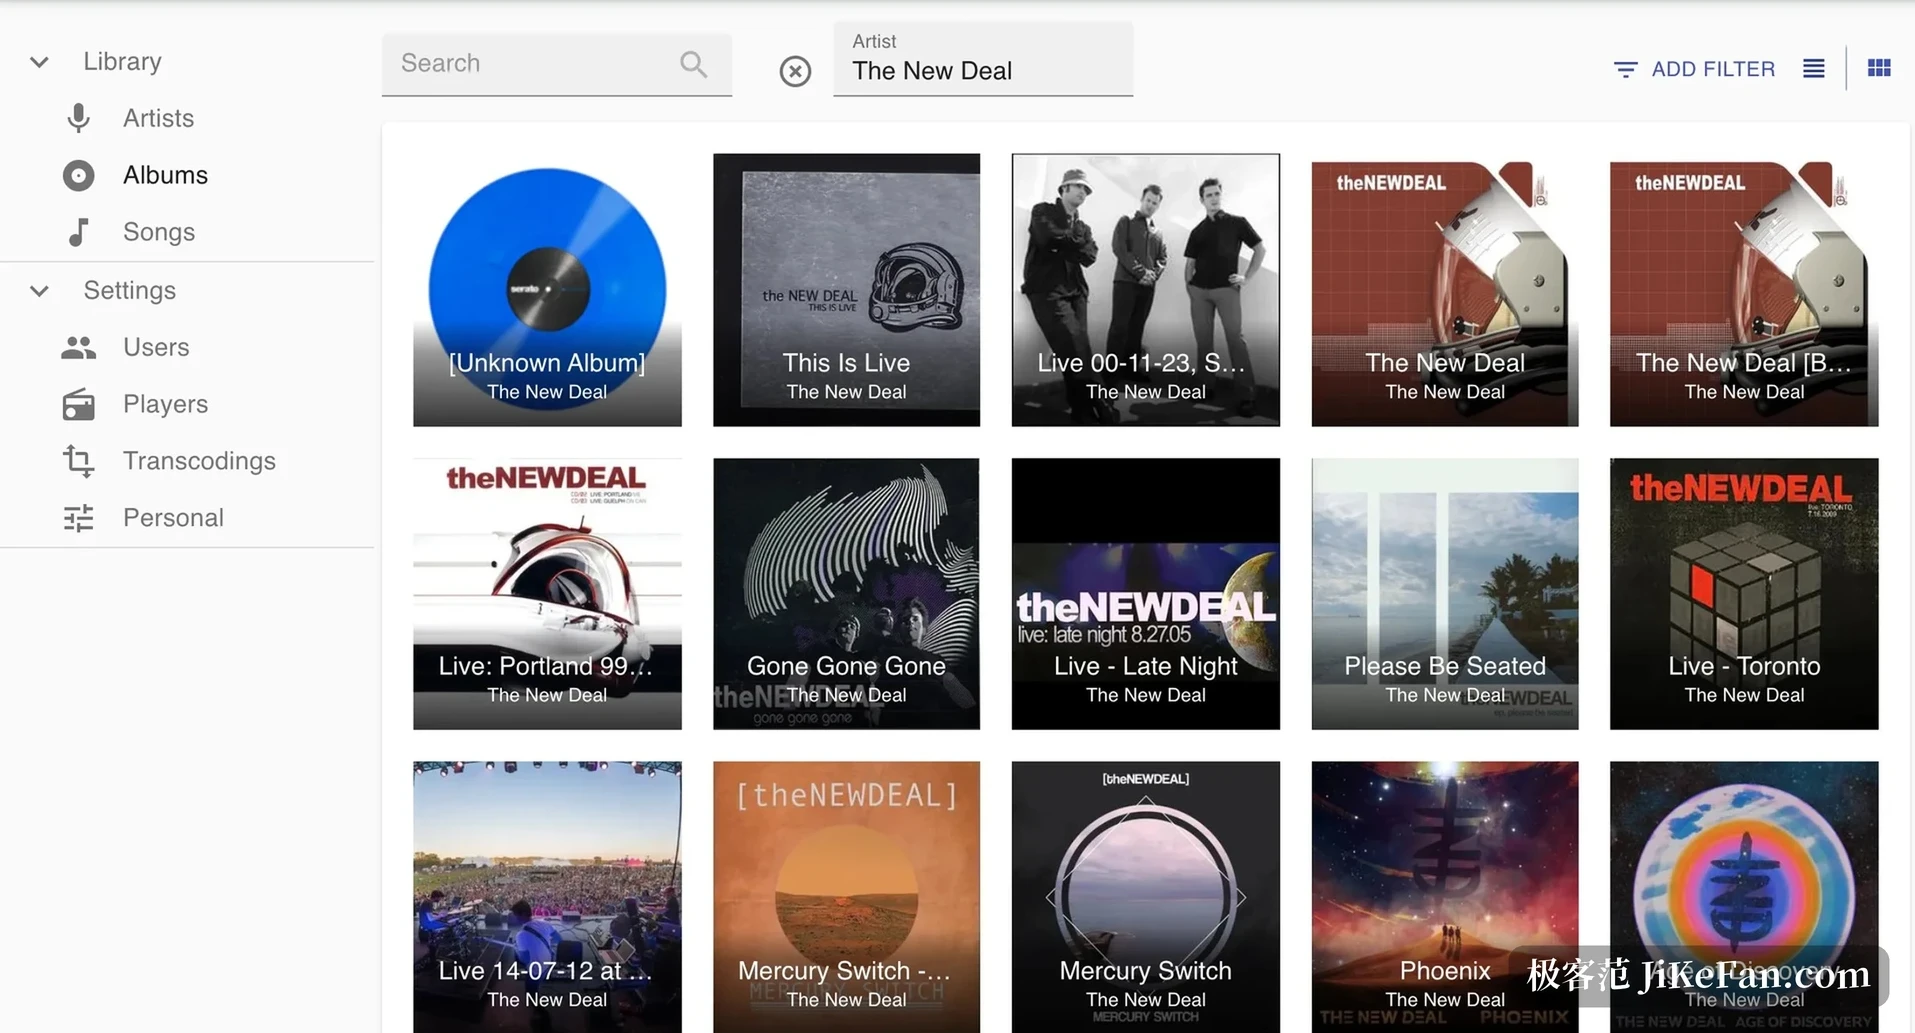Click the search magnifier icon
This screenshot has height=1033, width=1915.
[x=693, y=64]
